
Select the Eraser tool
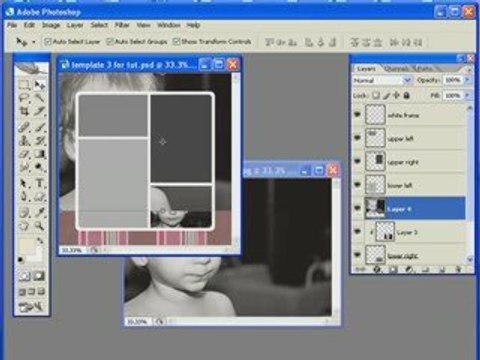click(24, 154)
